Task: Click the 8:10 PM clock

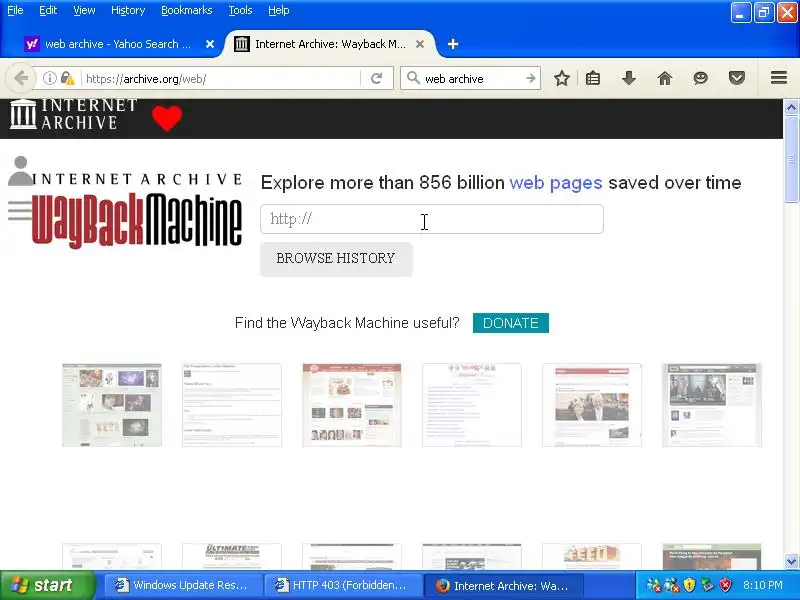Action: [x=763, y=585]
